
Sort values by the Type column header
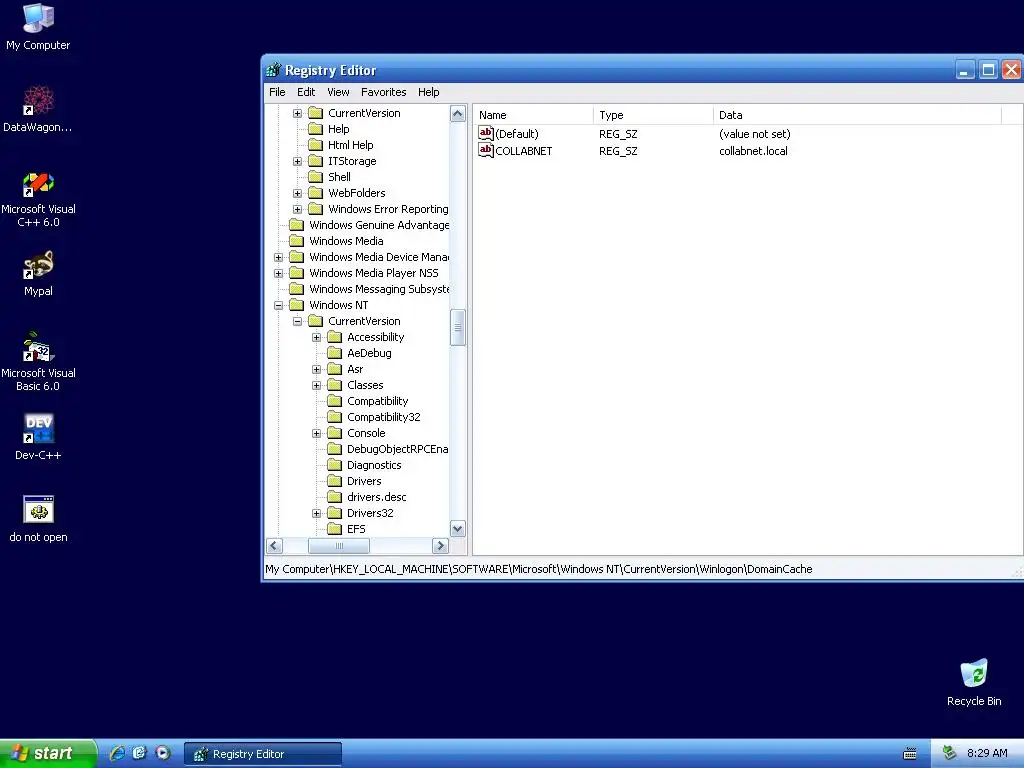(x=653, y=115)
